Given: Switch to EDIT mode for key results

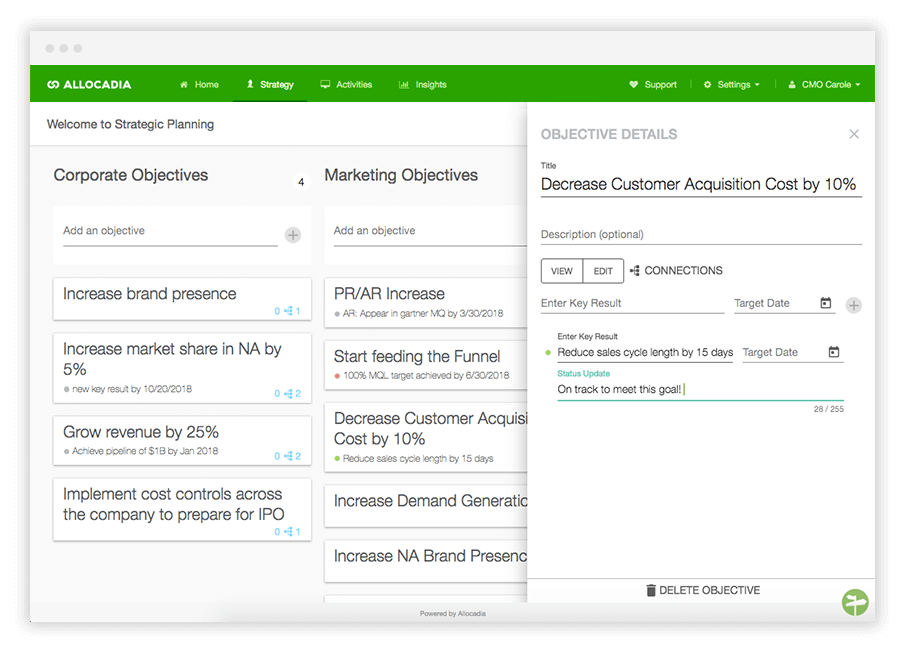Looking at the screenshot, I should [602, 270].
